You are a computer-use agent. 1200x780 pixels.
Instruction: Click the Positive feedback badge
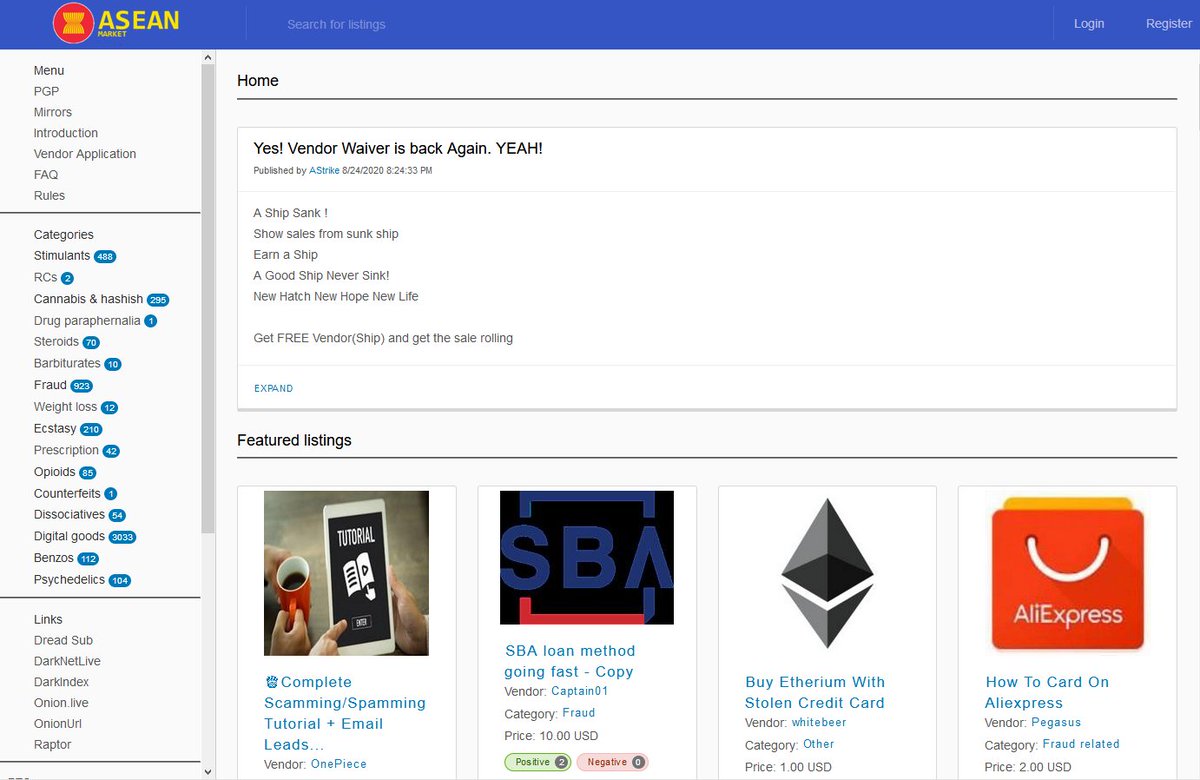pyautogui.click(x=538, y=762)
